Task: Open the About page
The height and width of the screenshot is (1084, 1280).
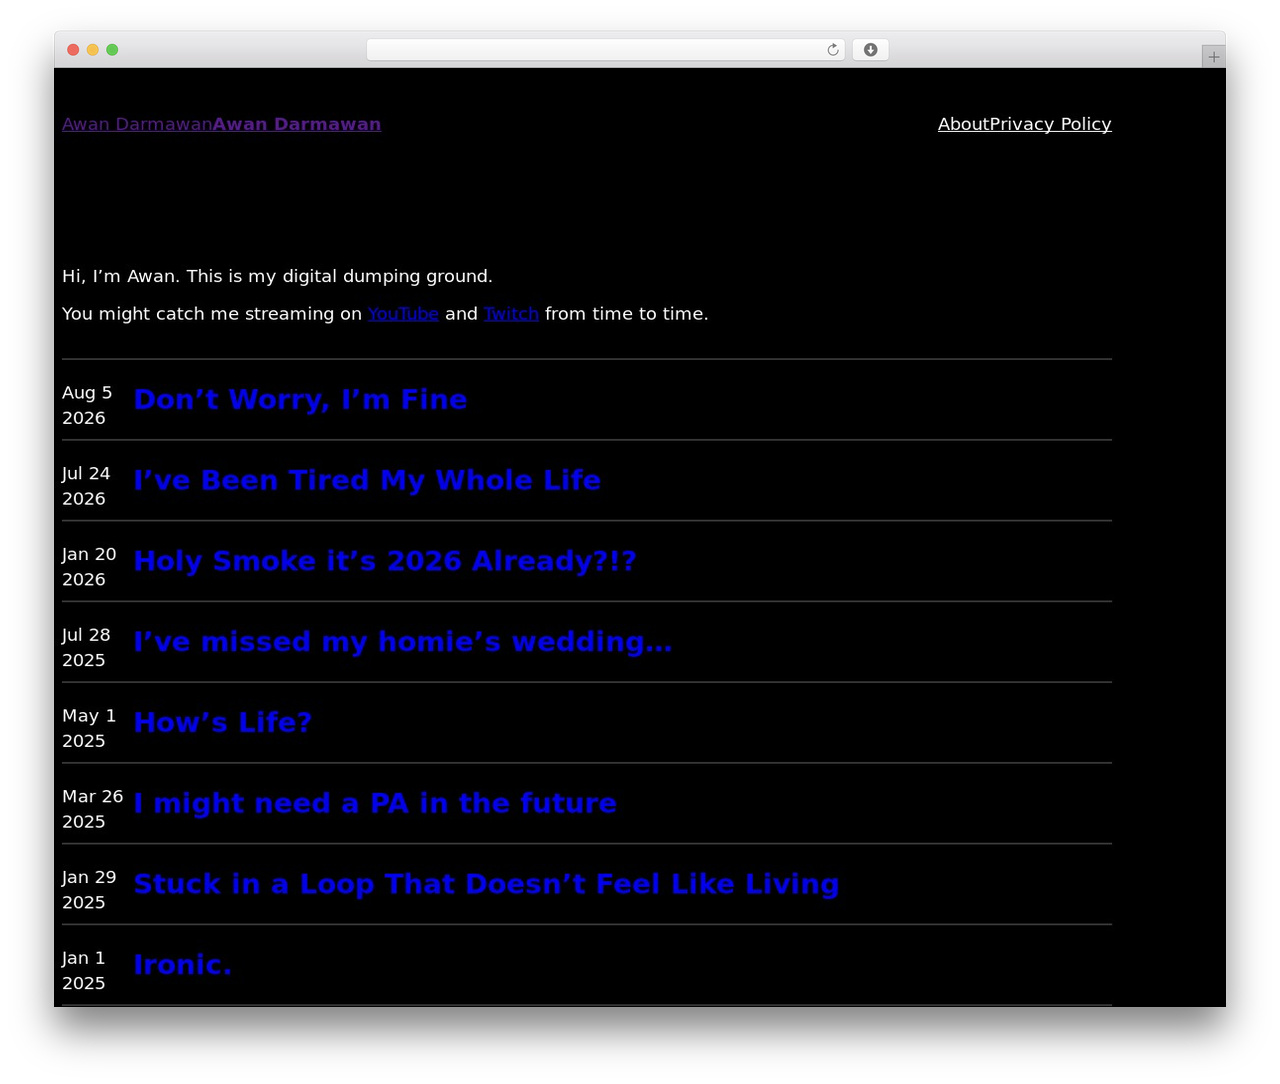Action: pos(963,124)
